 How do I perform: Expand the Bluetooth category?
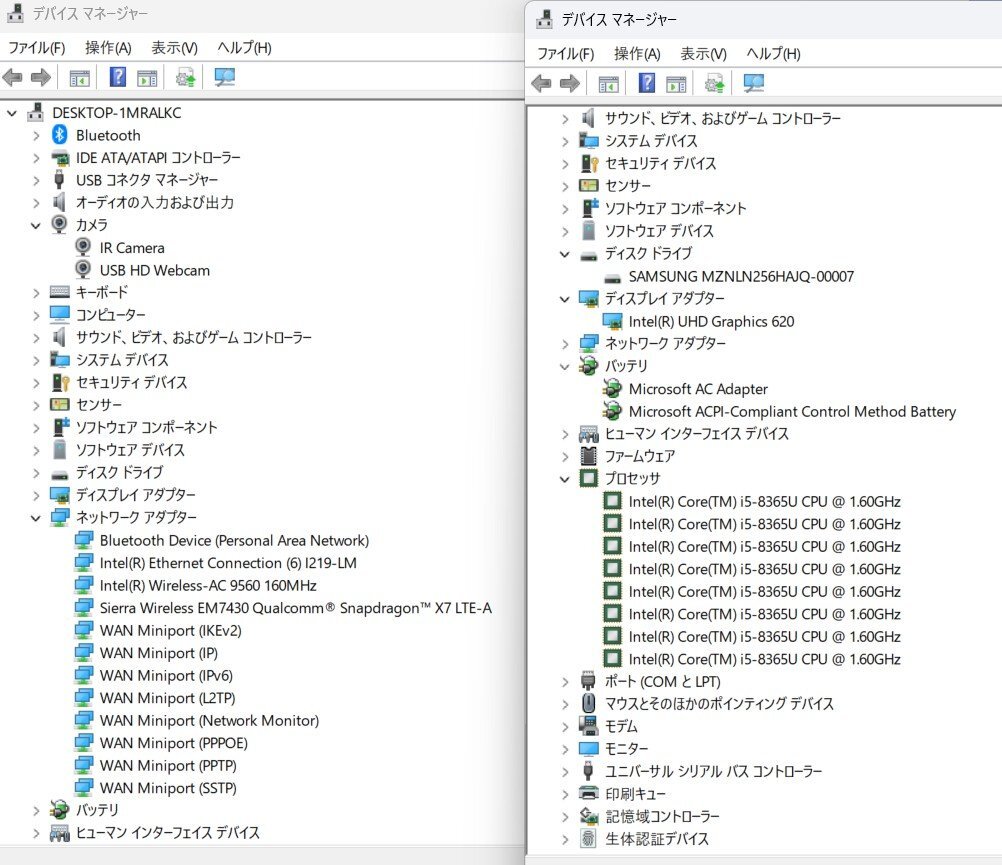[x=36, y=135]
